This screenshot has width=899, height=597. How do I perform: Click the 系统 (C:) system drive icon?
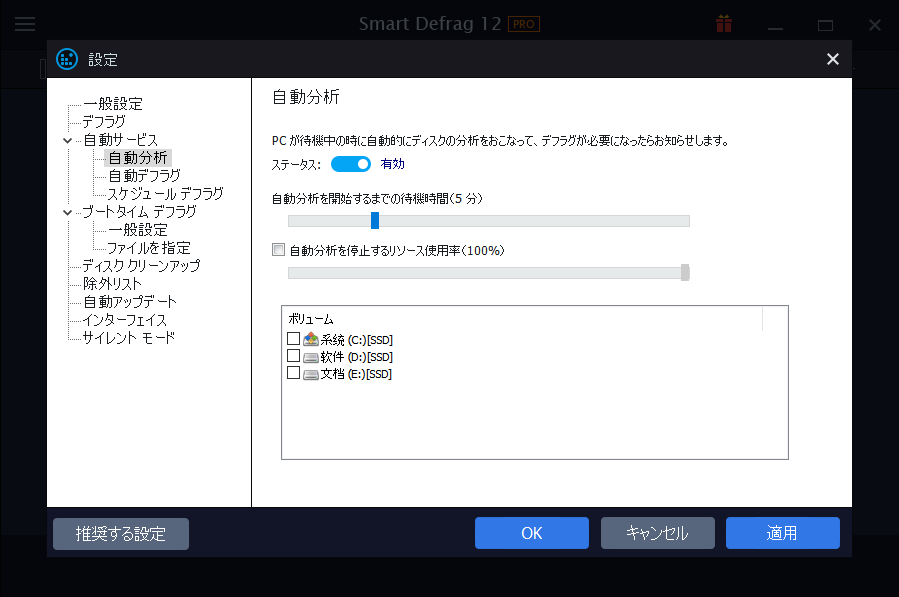point(311,340)
